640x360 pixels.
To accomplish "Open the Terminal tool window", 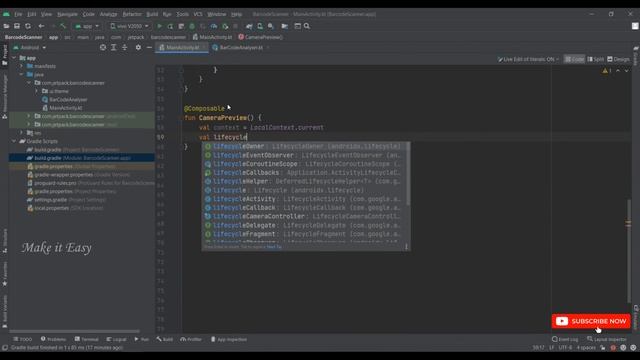I will coord(87,339).
